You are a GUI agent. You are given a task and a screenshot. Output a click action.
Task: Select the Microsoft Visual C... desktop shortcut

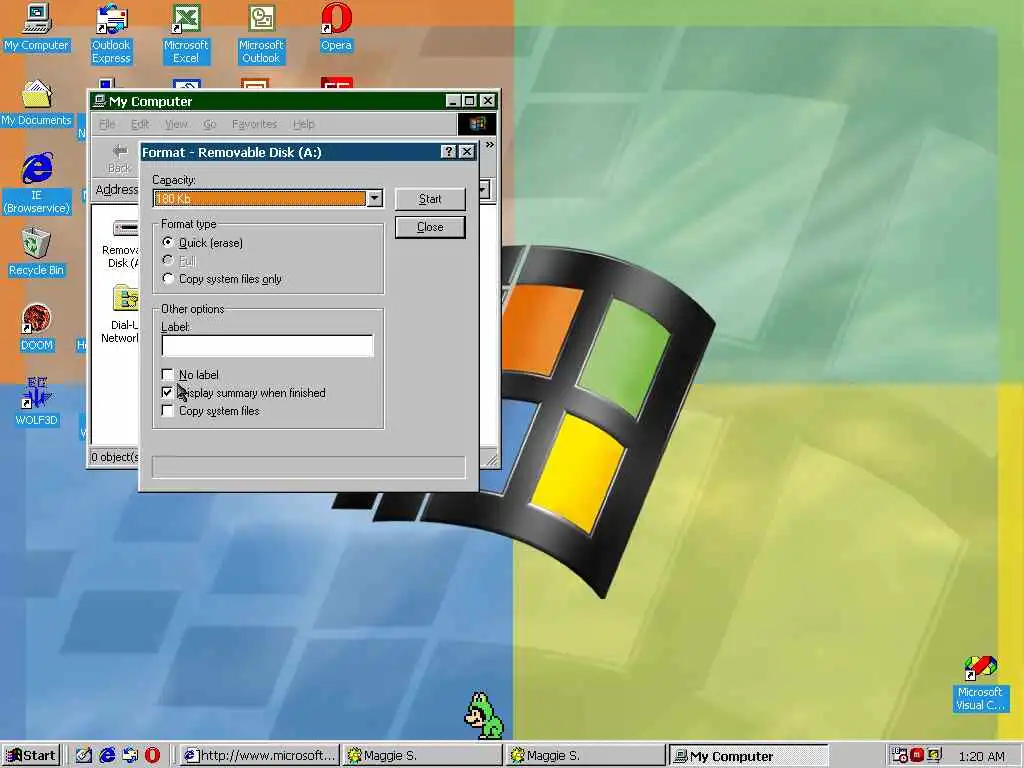tap(980, 684)
